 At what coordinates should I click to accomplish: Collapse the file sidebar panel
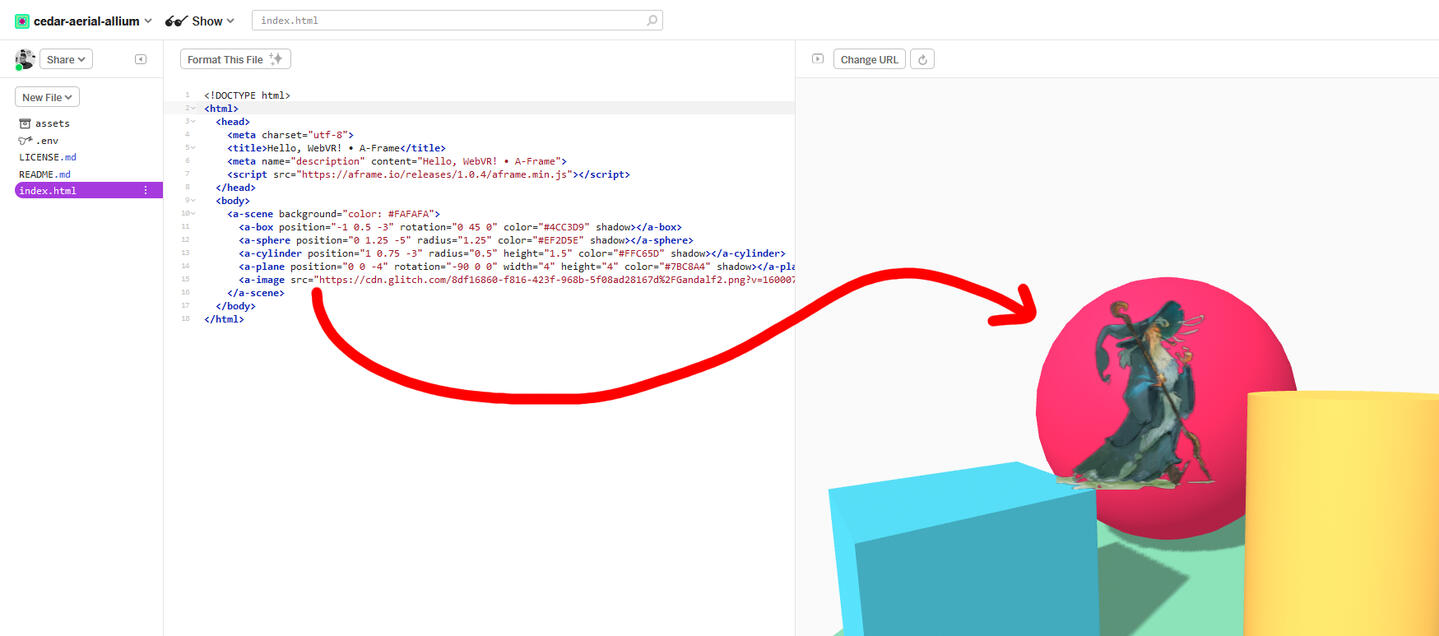point(141,60)
